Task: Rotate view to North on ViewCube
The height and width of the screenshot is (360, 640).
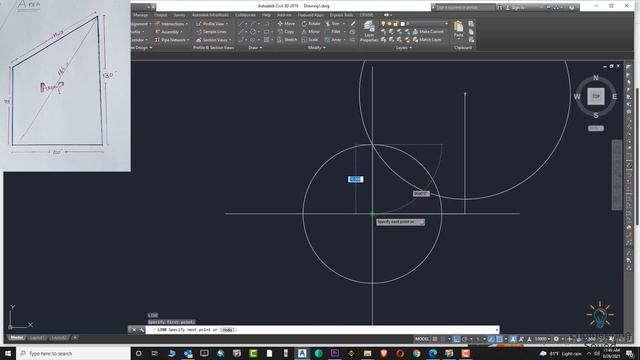Action: tap(596, 78)
